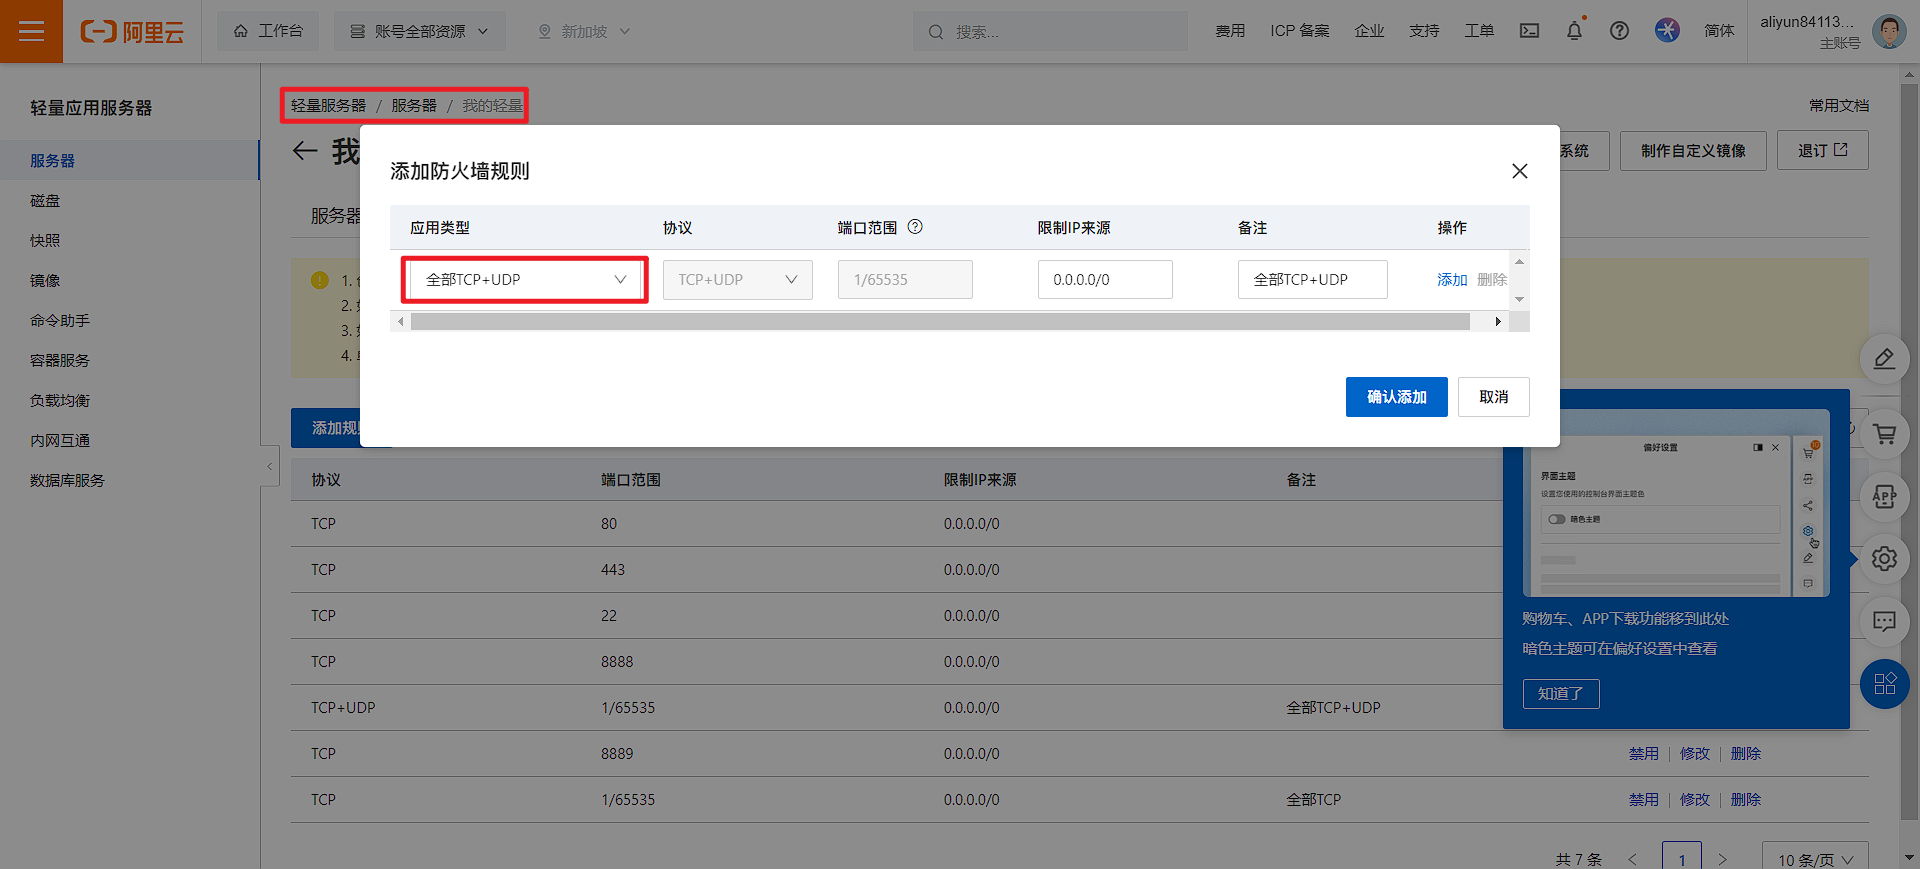Click the dialog scroll up arrow
This screenshot has height=869, width=1920.
[x=1519, y=262]
